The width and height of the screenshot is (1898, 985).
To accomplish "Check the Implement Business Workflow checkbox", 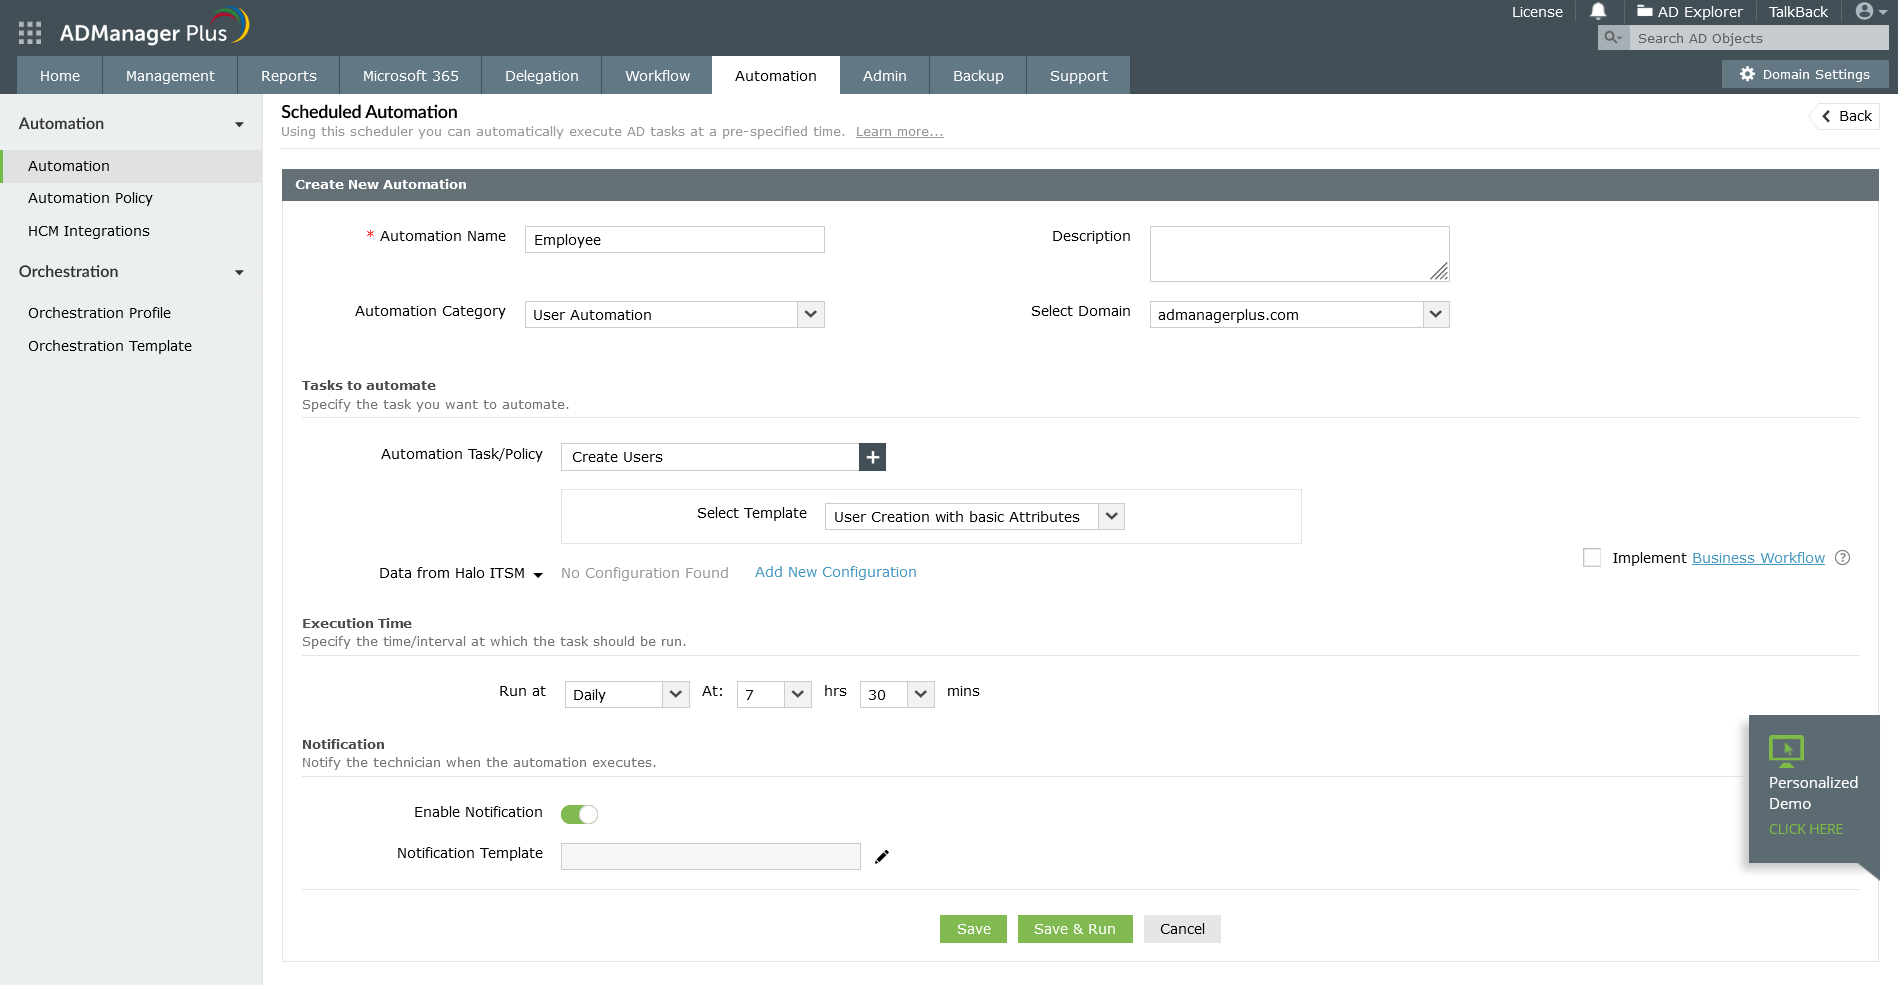I will click(x=1592, y=558).
